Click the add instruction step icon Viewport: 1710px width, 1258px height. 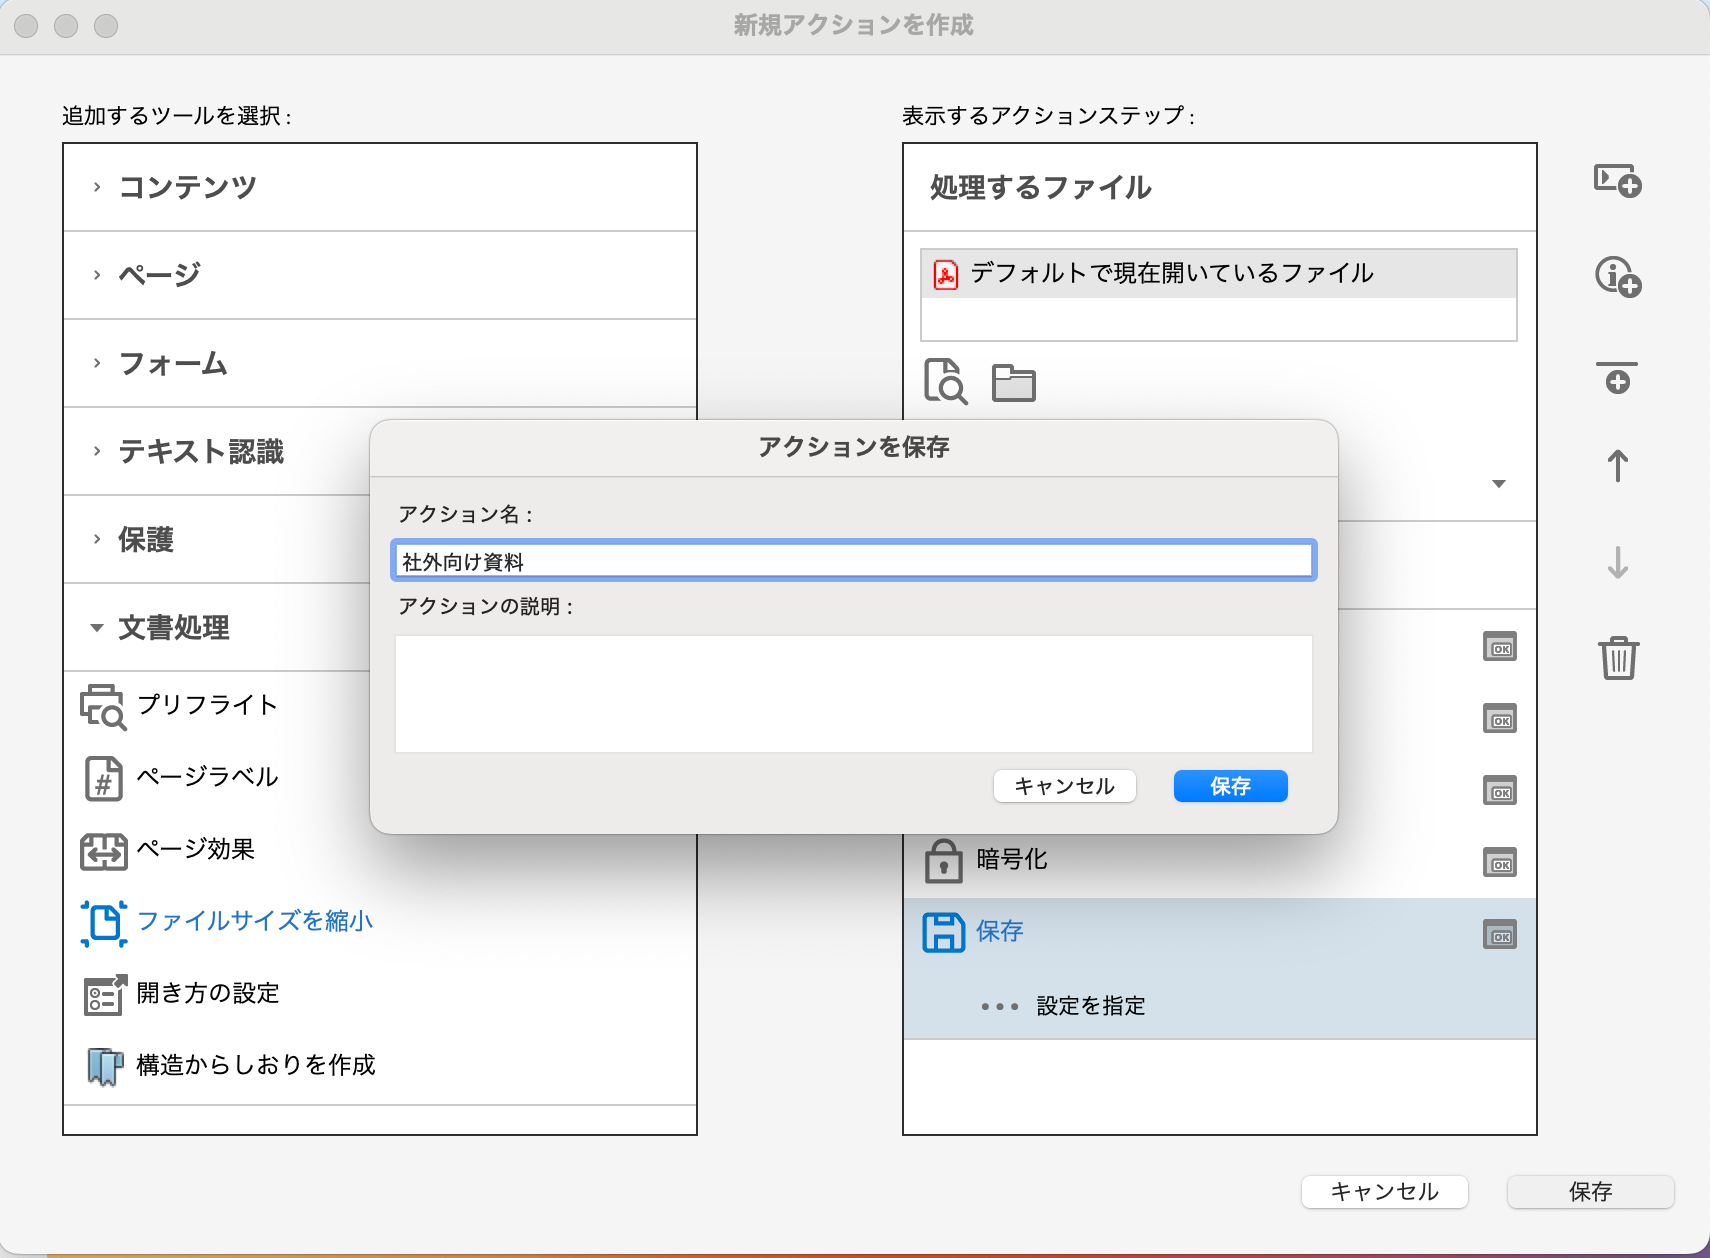tap(1617, 277)
